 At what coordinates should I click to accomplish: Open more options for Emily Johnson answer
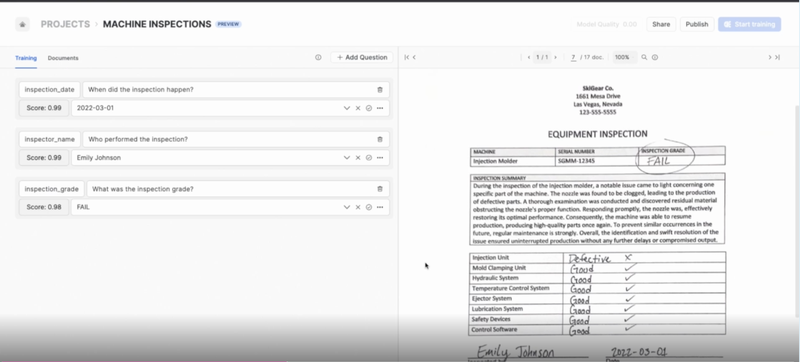[x=380, y=158]
